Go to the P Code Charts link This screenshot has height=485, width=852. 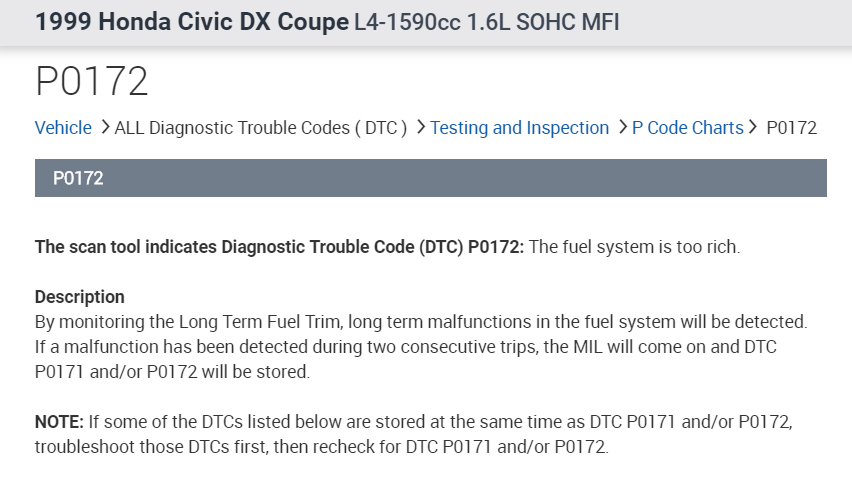tap(687, 128)
